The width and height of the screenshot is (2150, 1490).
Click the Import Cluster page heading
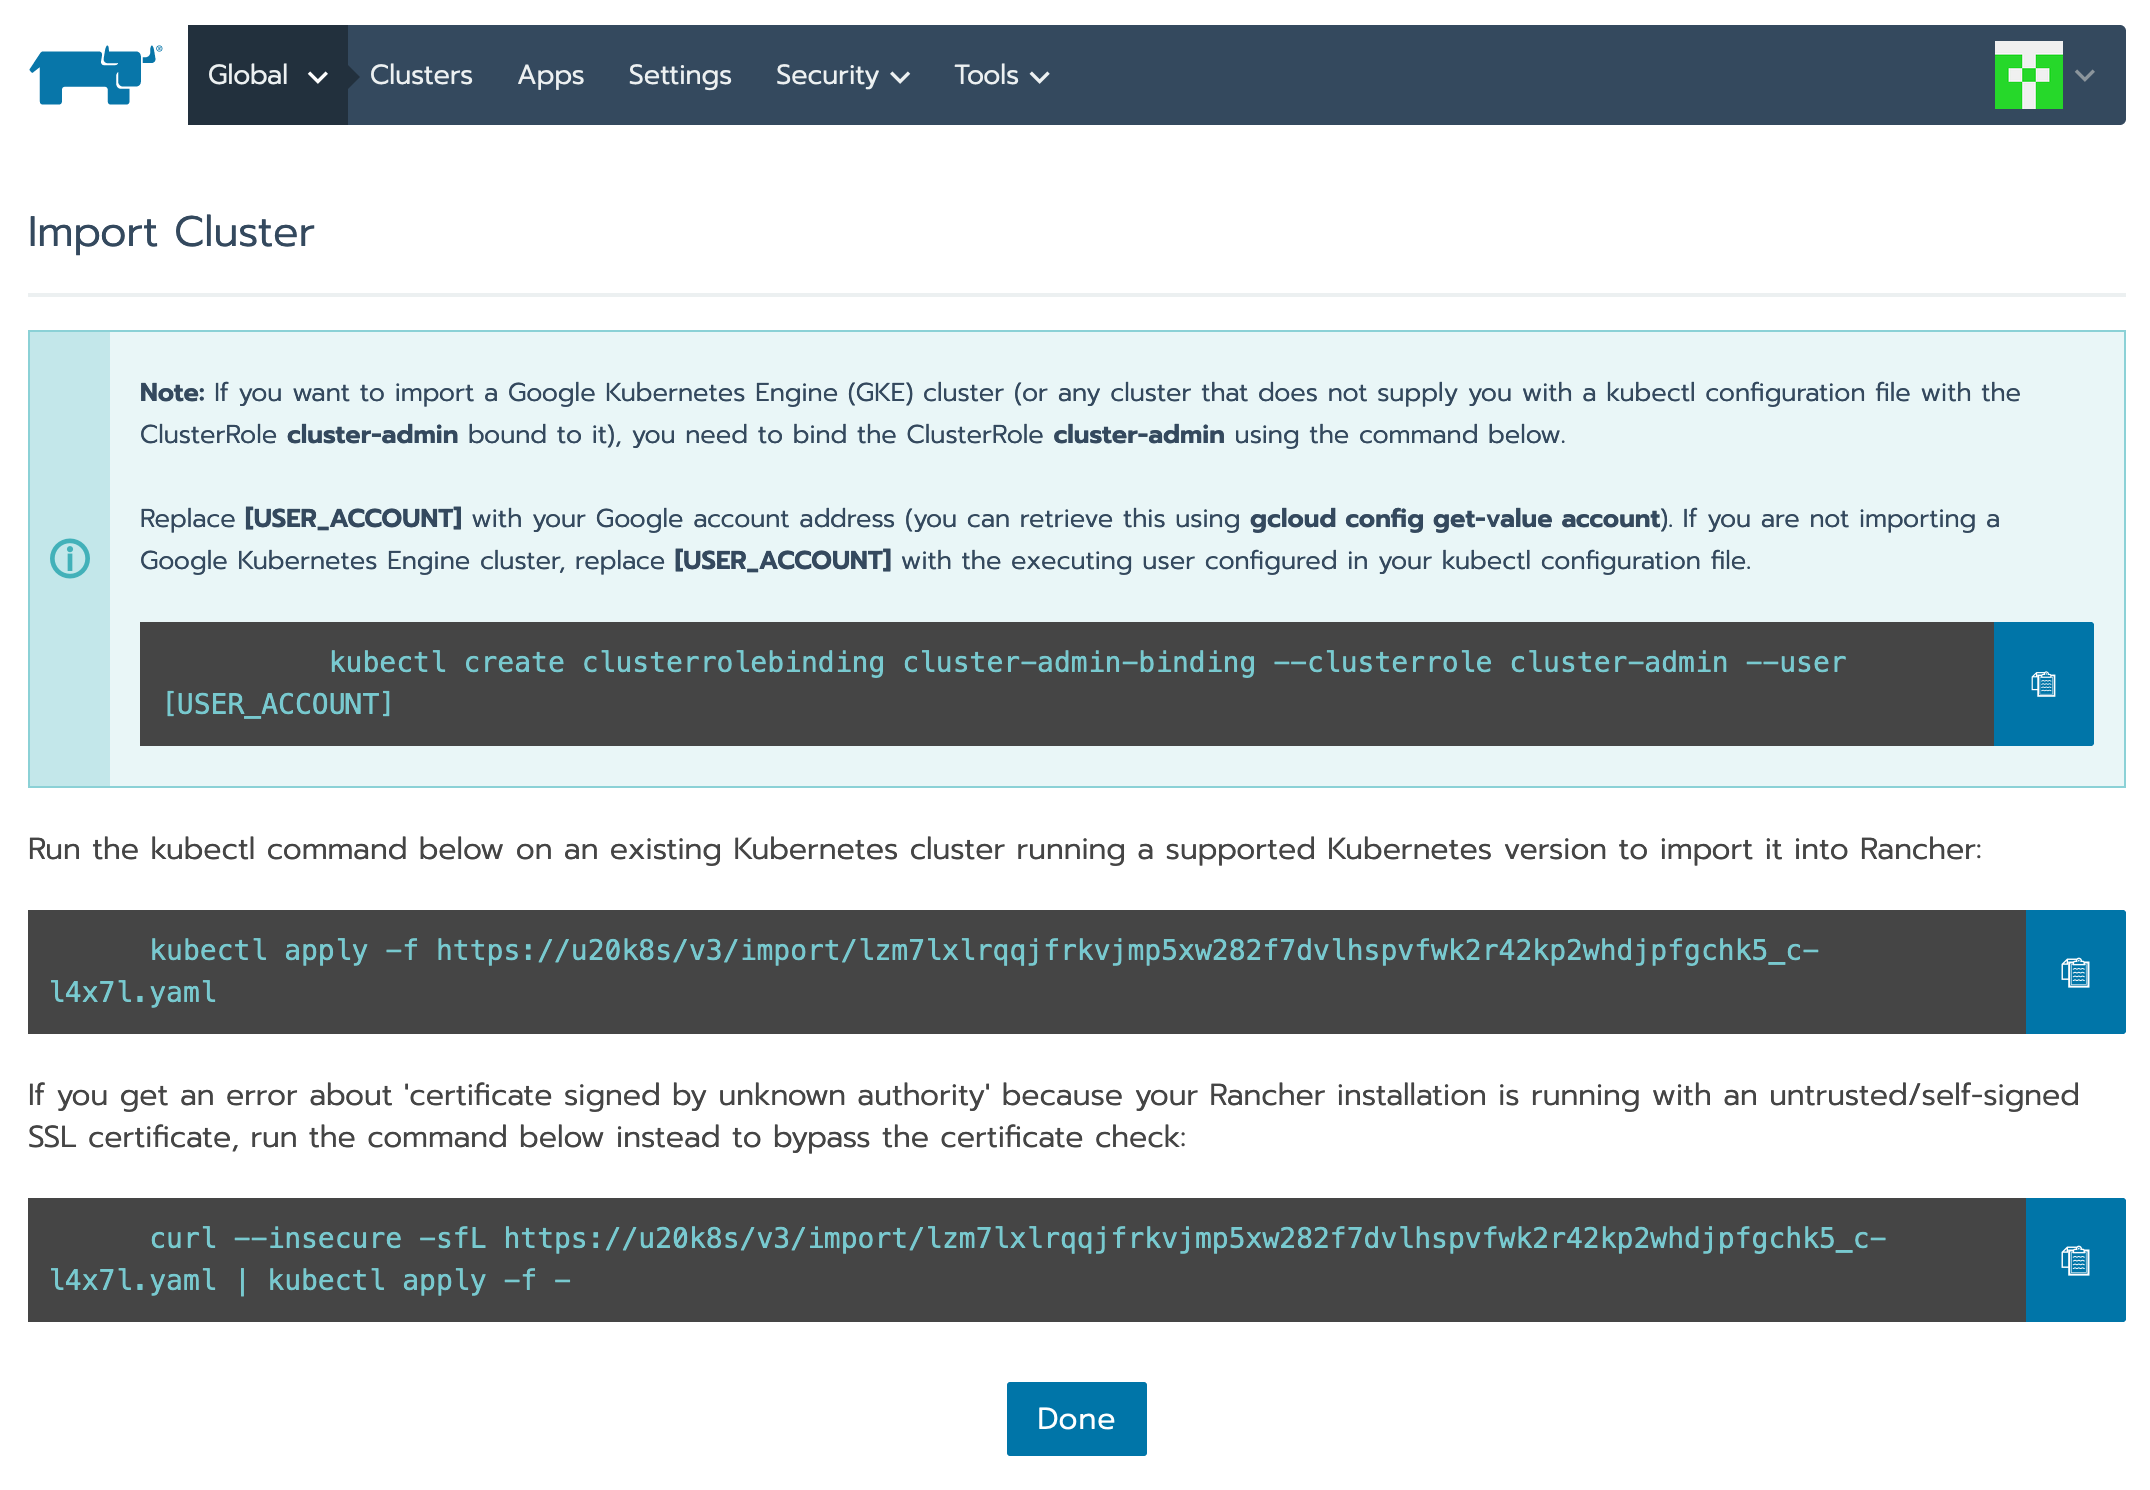171,232
